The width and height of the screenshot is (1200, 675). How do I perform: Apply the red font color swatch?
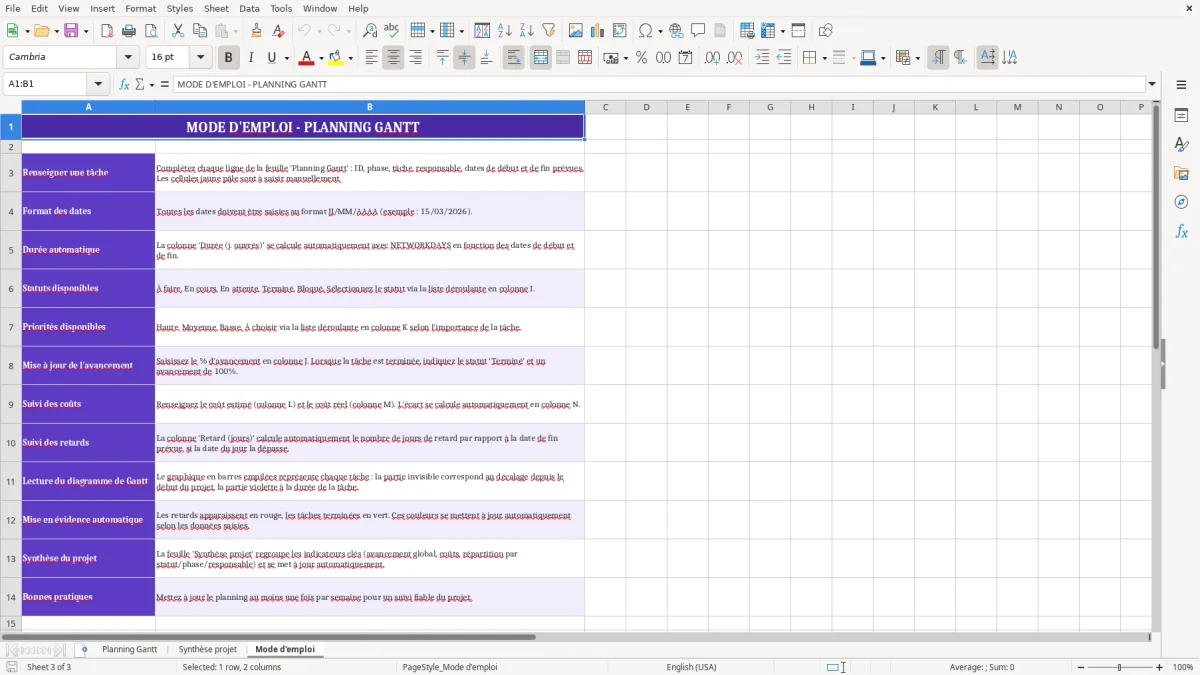(307, 58)
